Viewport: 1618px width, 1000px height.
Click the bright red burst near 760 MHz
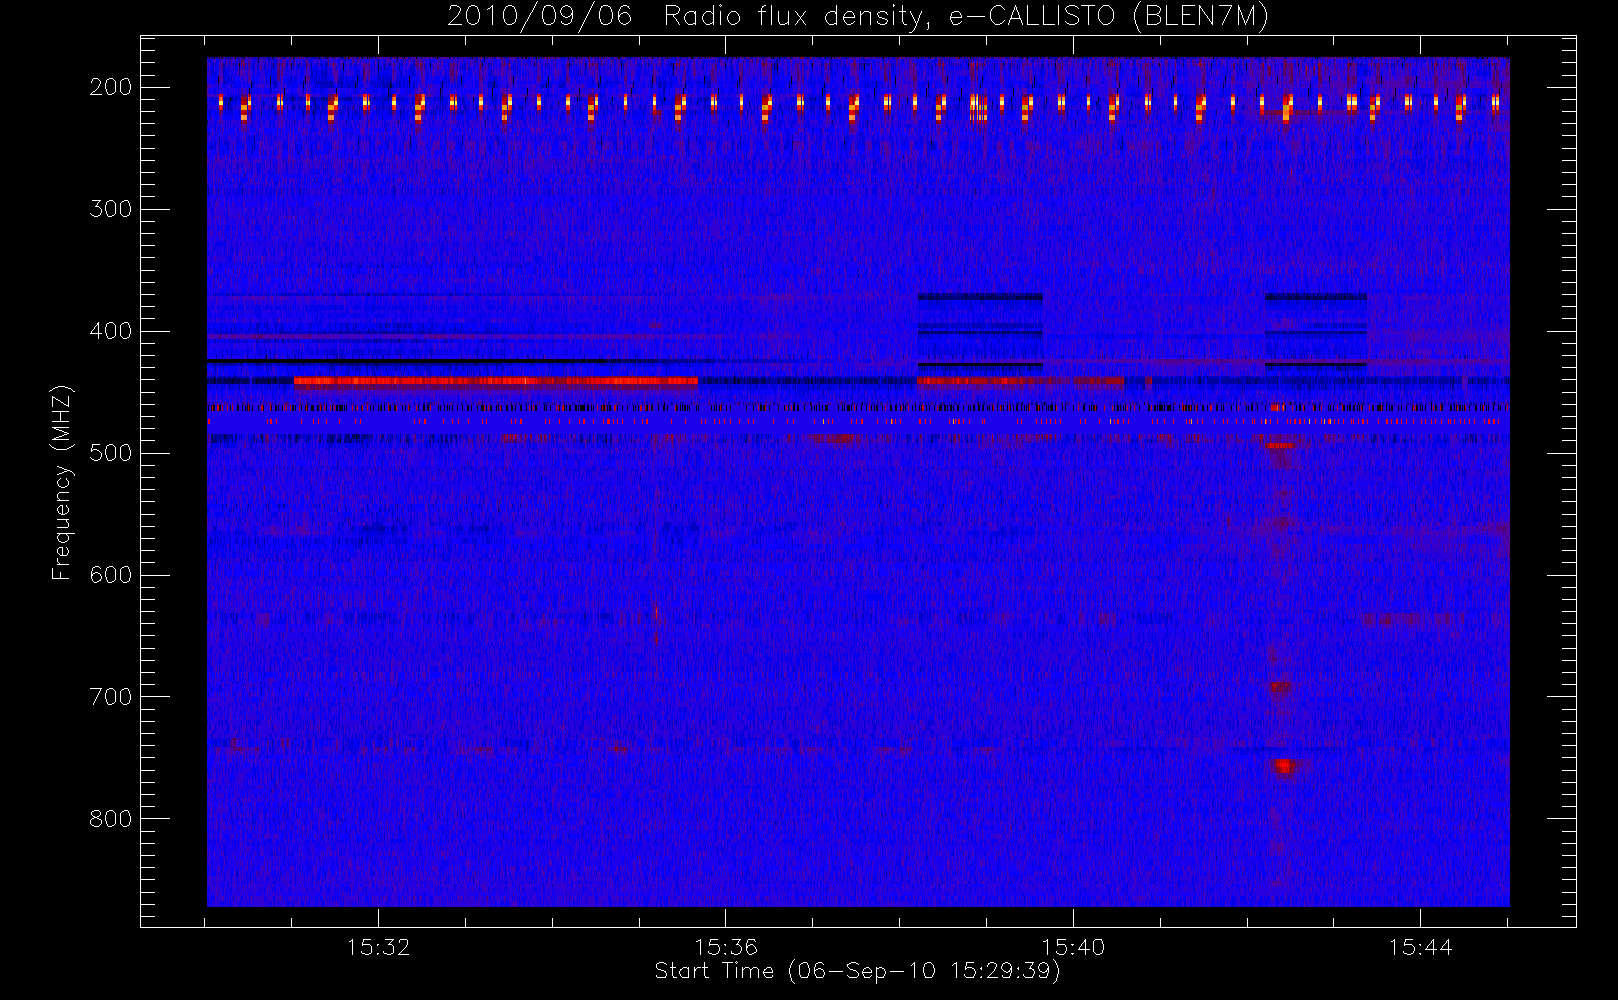[1282, 767]
